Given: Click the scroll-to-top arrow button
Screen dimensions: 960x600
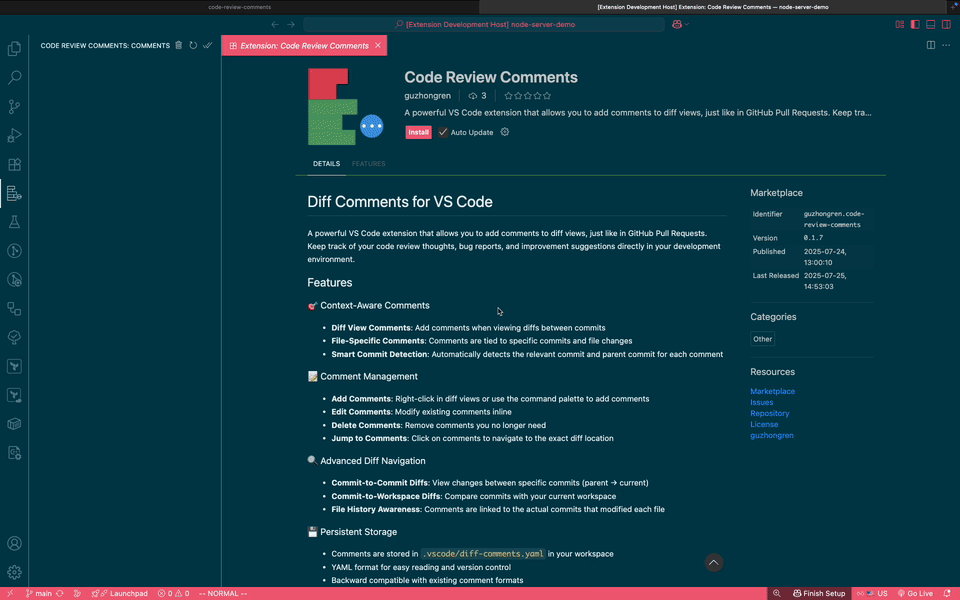Looking at the screenshot, I should [713, 563].
